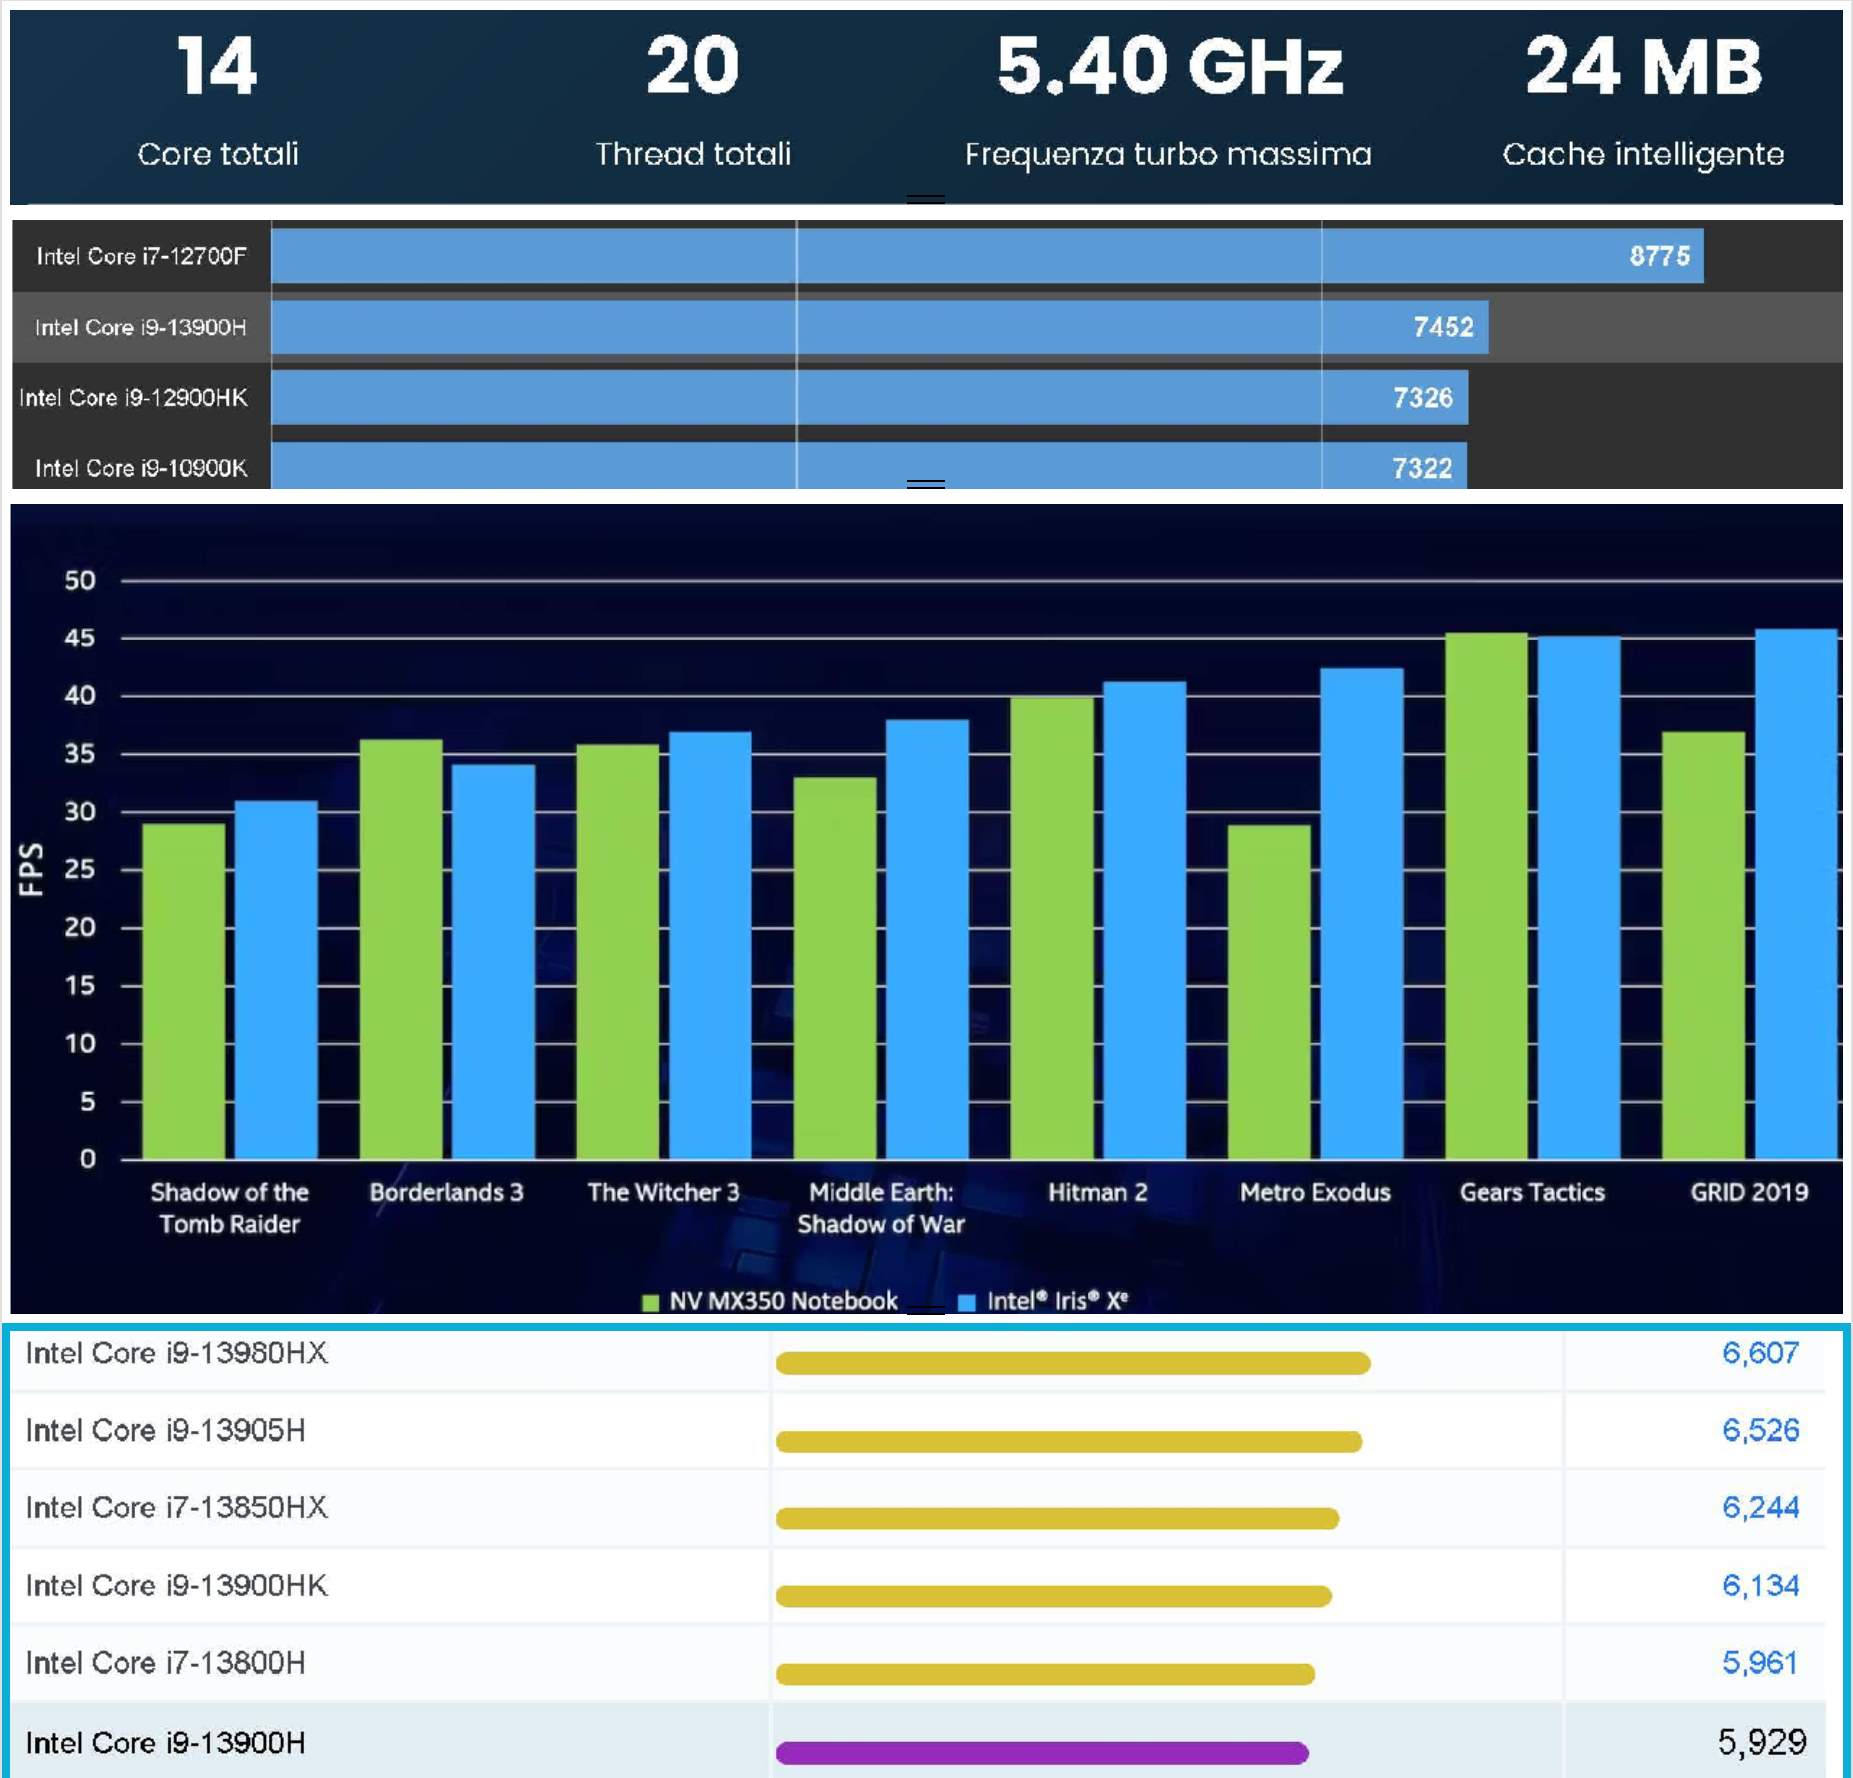The width and height of the screenshot is (1853, 1778).
Task: Click the Gears Tactics axis label
Action: point(1531,1192)
